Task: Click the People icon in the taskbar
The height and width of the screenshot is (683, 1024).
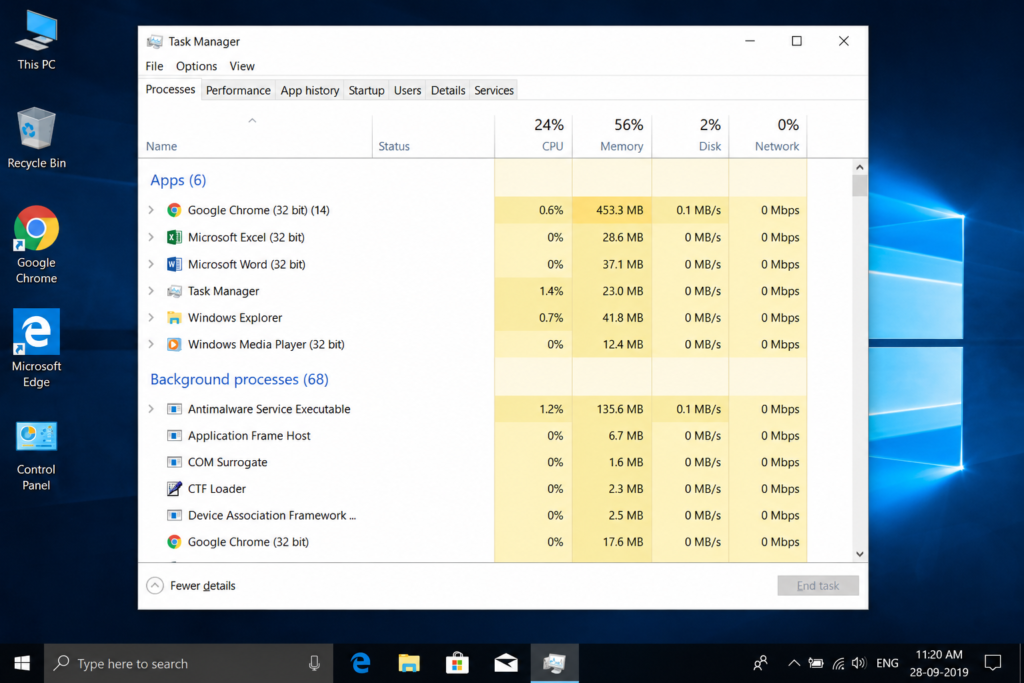Action: pos(760,663)
